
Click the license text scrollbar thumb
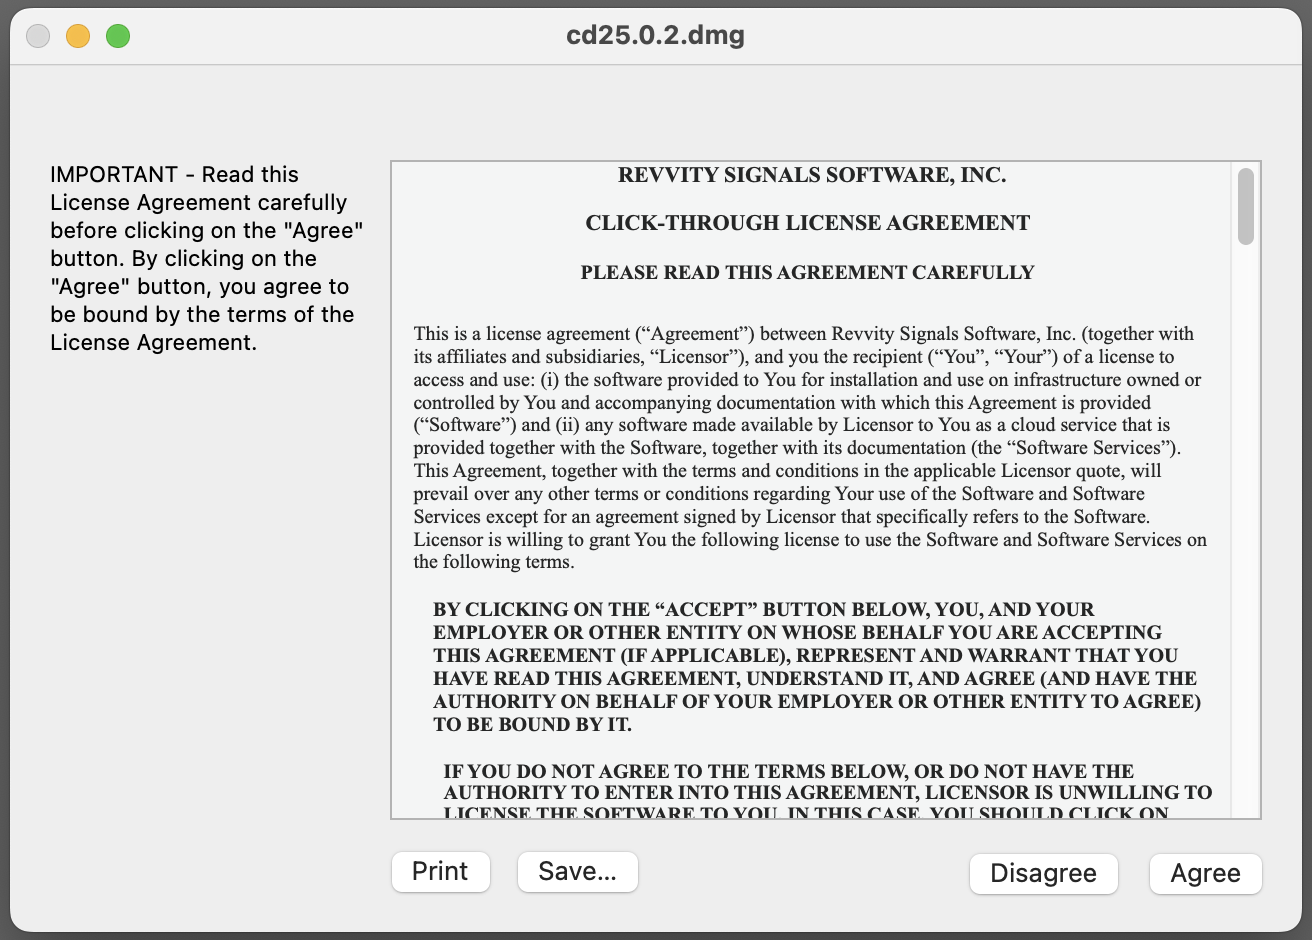(1245, 207)
